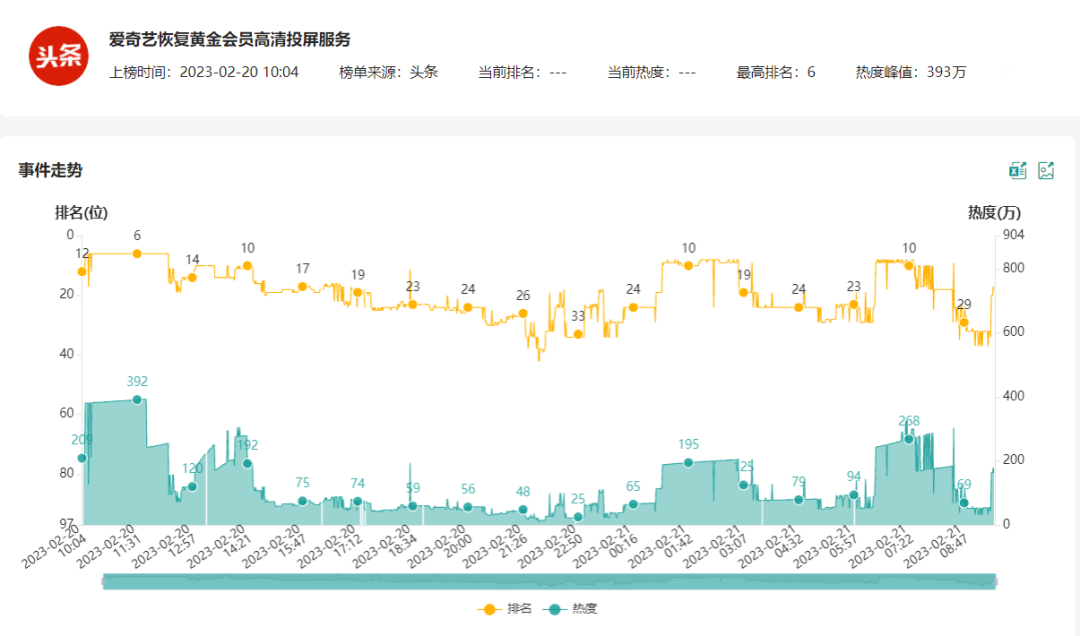Select the 392 heat data point

137,399
